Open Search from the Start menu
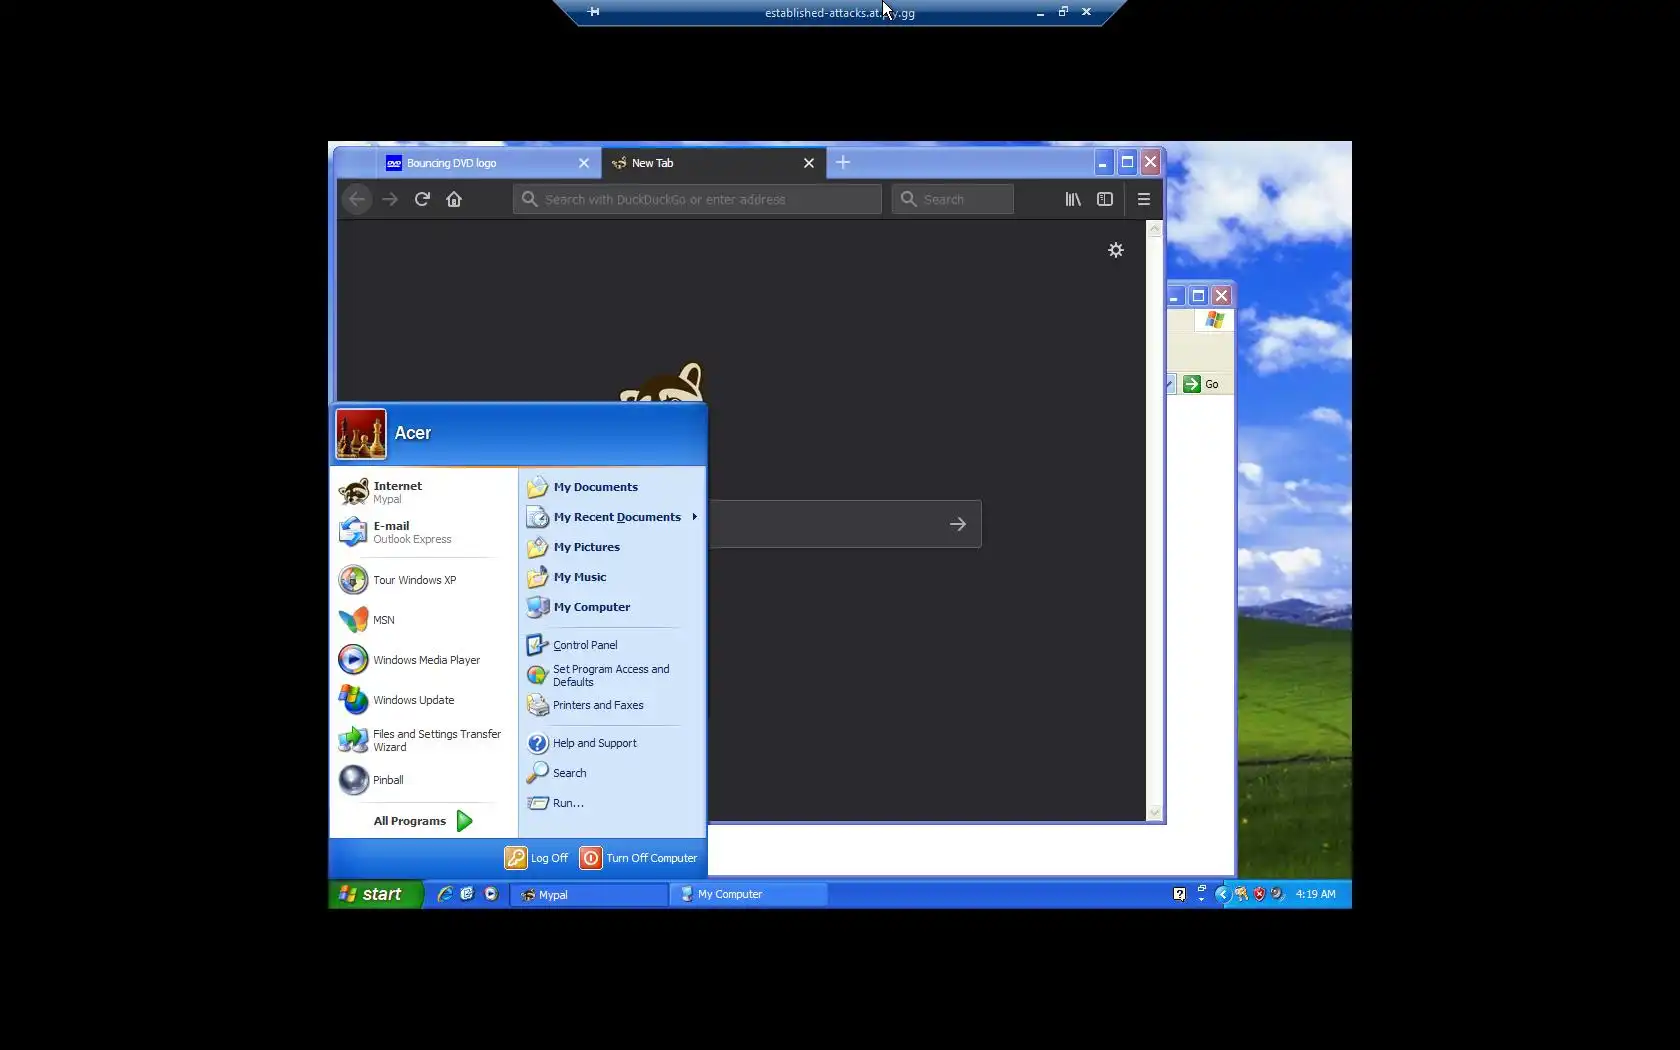Image resolution: width=1680 pixels, height=1050 pixels. (612, 773)
